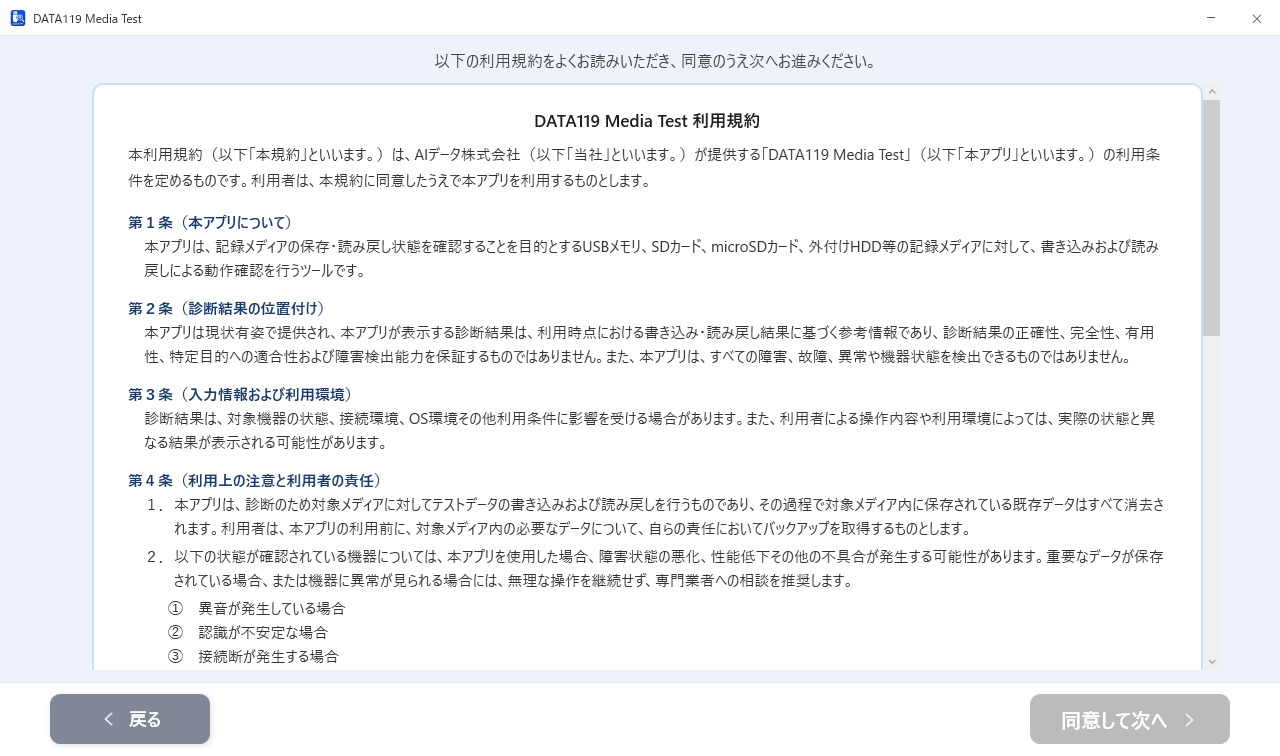The image size is (1280, 756).
Task: Click the 同意して次へ button
Action: pyautogui.click(x=1130, y=719)
